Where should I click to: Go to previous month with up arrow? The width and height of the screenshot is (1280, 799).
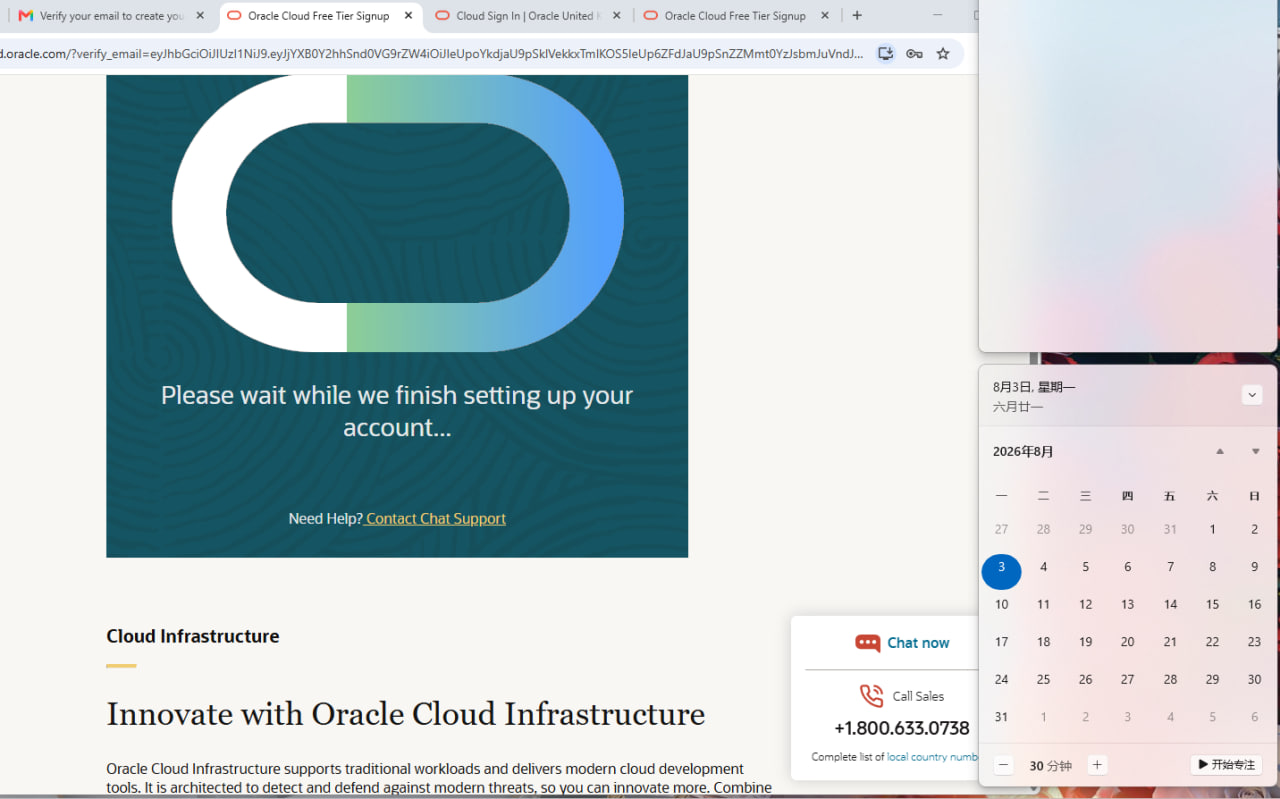pos(1220,452)
